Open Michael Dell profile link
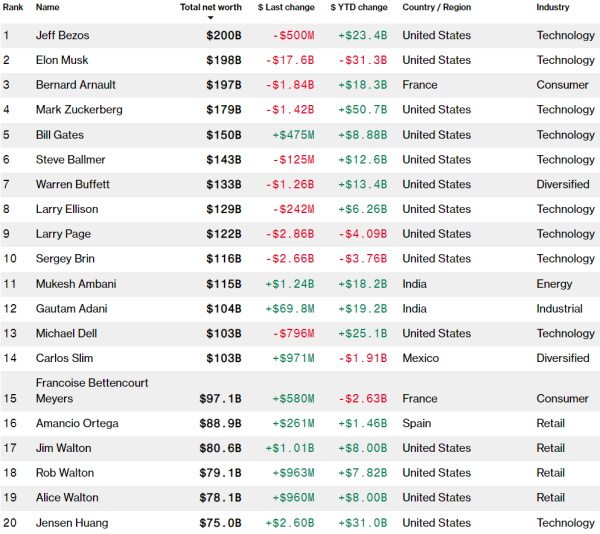Image resolution: width=600 pixels, height=534 pixels. (66, 334)
